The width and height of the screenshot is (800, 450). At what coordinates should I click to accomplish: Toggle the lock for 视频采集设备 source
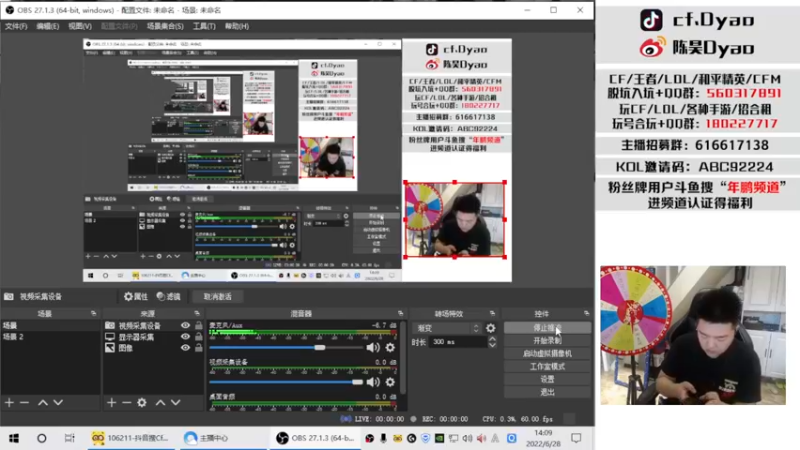coord(198,325)
